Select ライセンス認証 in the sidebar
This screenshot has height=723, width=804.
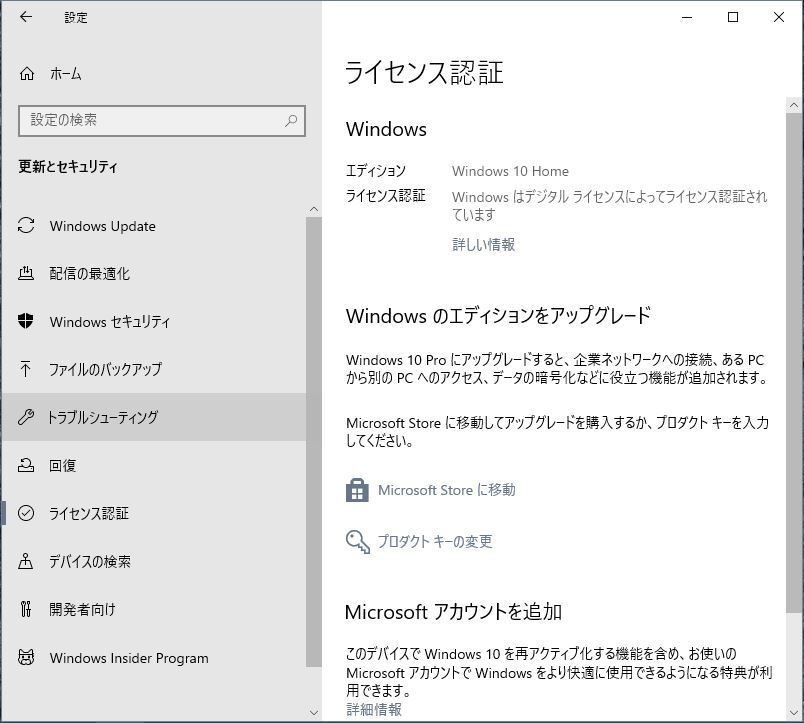[x=154, y=513]
